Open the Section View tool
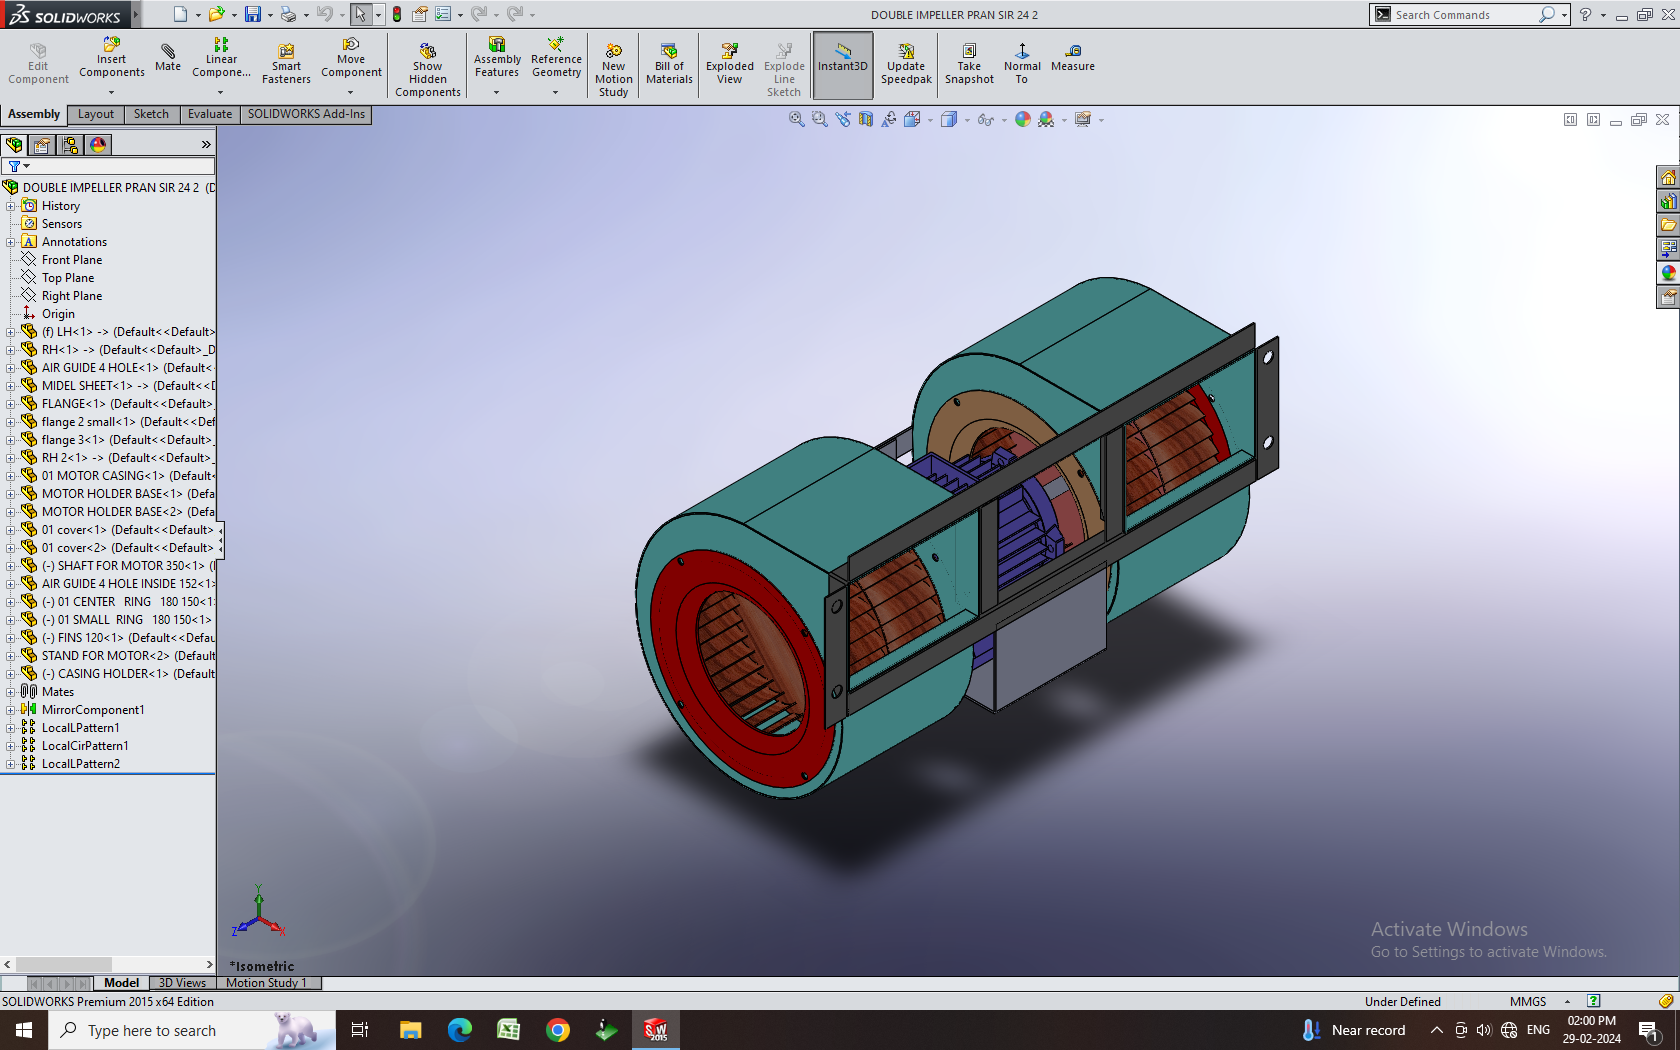Image resolution: width=1680 pixels, height=1050 pixels. tap(866, 119)
